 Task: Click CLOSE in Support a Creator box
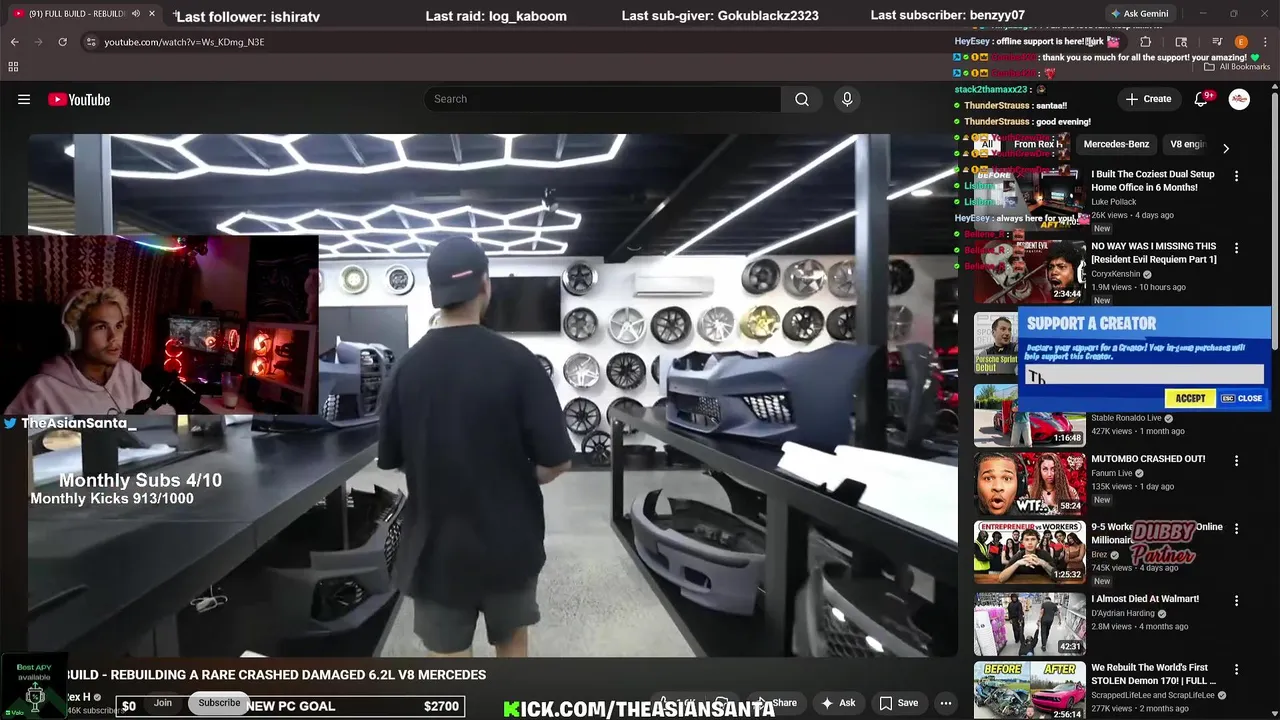click(x=1242, y=398)
